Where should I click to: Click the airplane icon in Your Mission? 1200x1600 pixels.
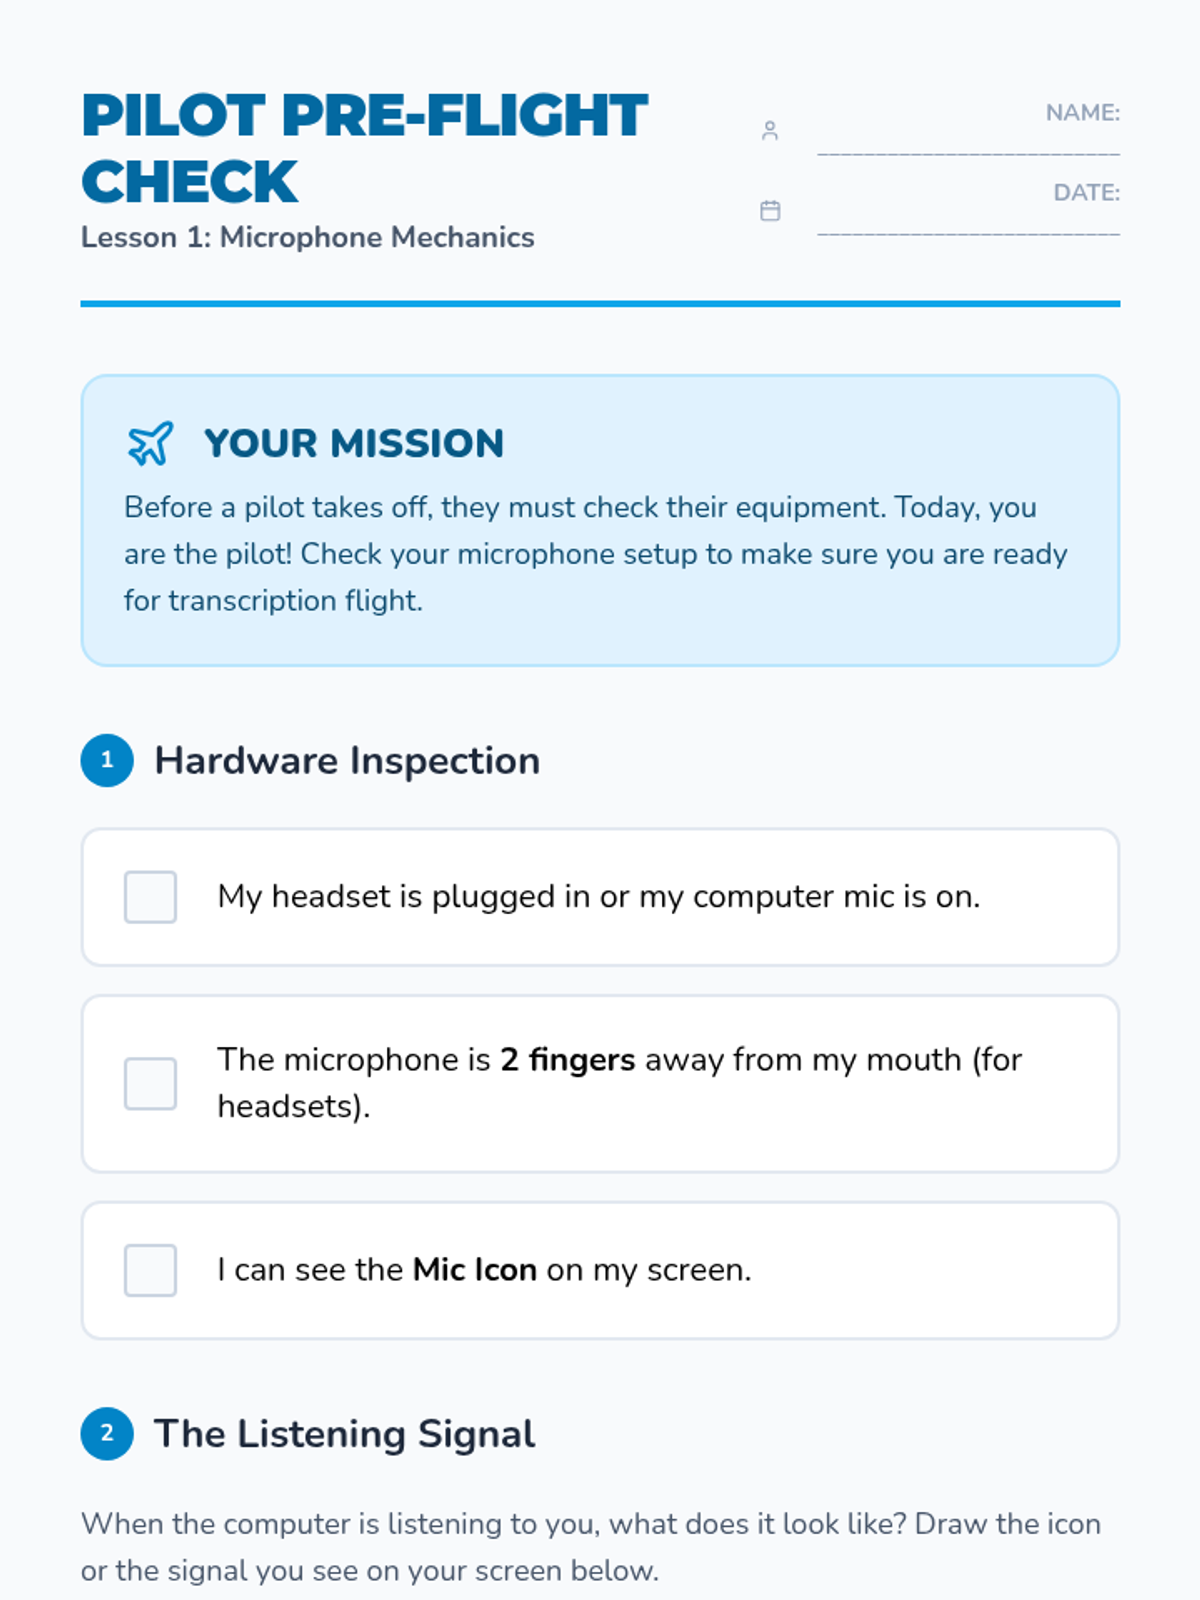pyautogui.click(x=150, y=444)
